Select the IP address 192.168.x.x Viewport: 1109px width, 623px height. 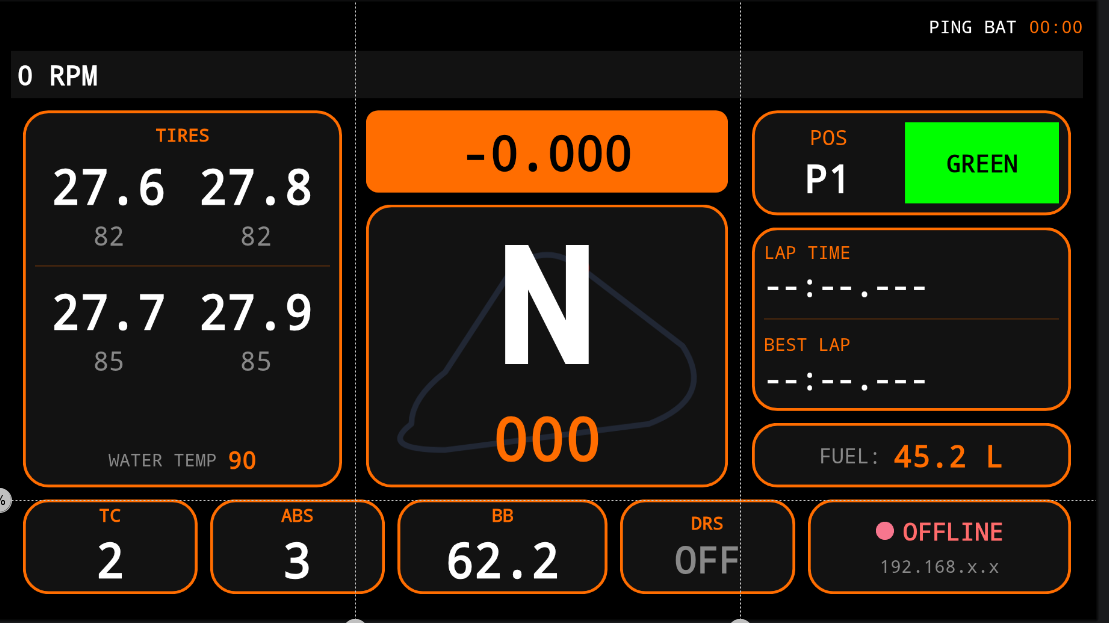pos(939,567)
